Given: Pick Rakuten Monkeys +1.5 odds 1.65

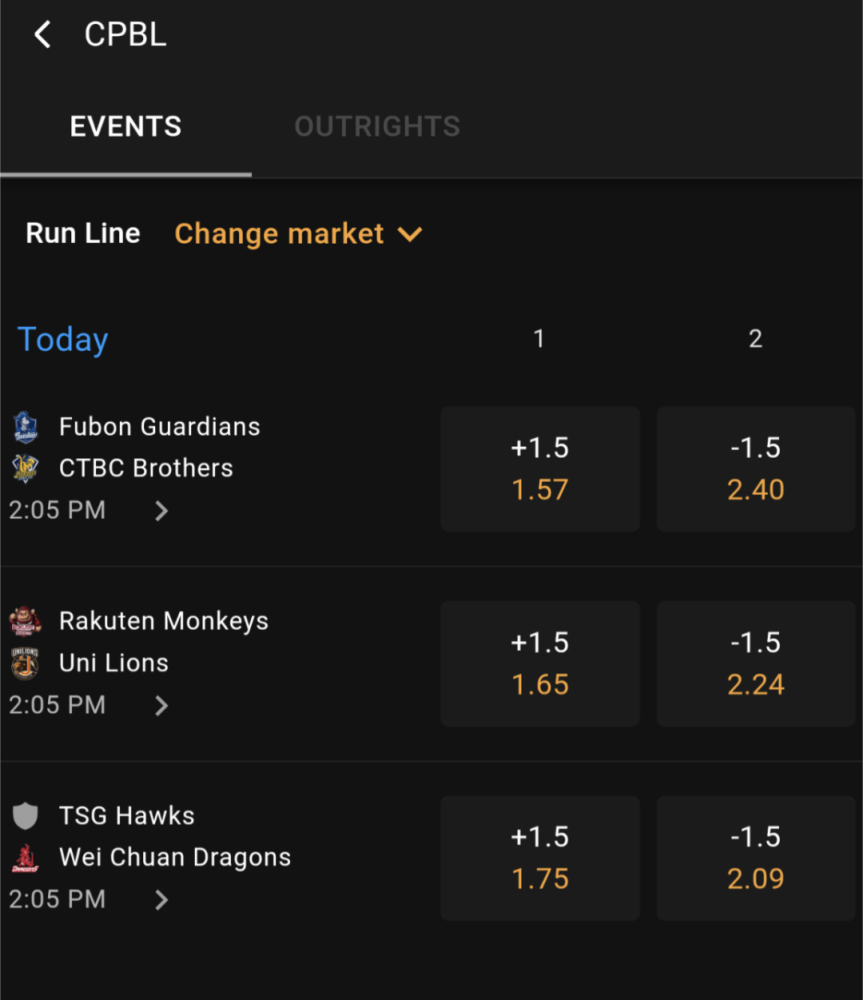Looking at the screenshot, I should (540, 663).
